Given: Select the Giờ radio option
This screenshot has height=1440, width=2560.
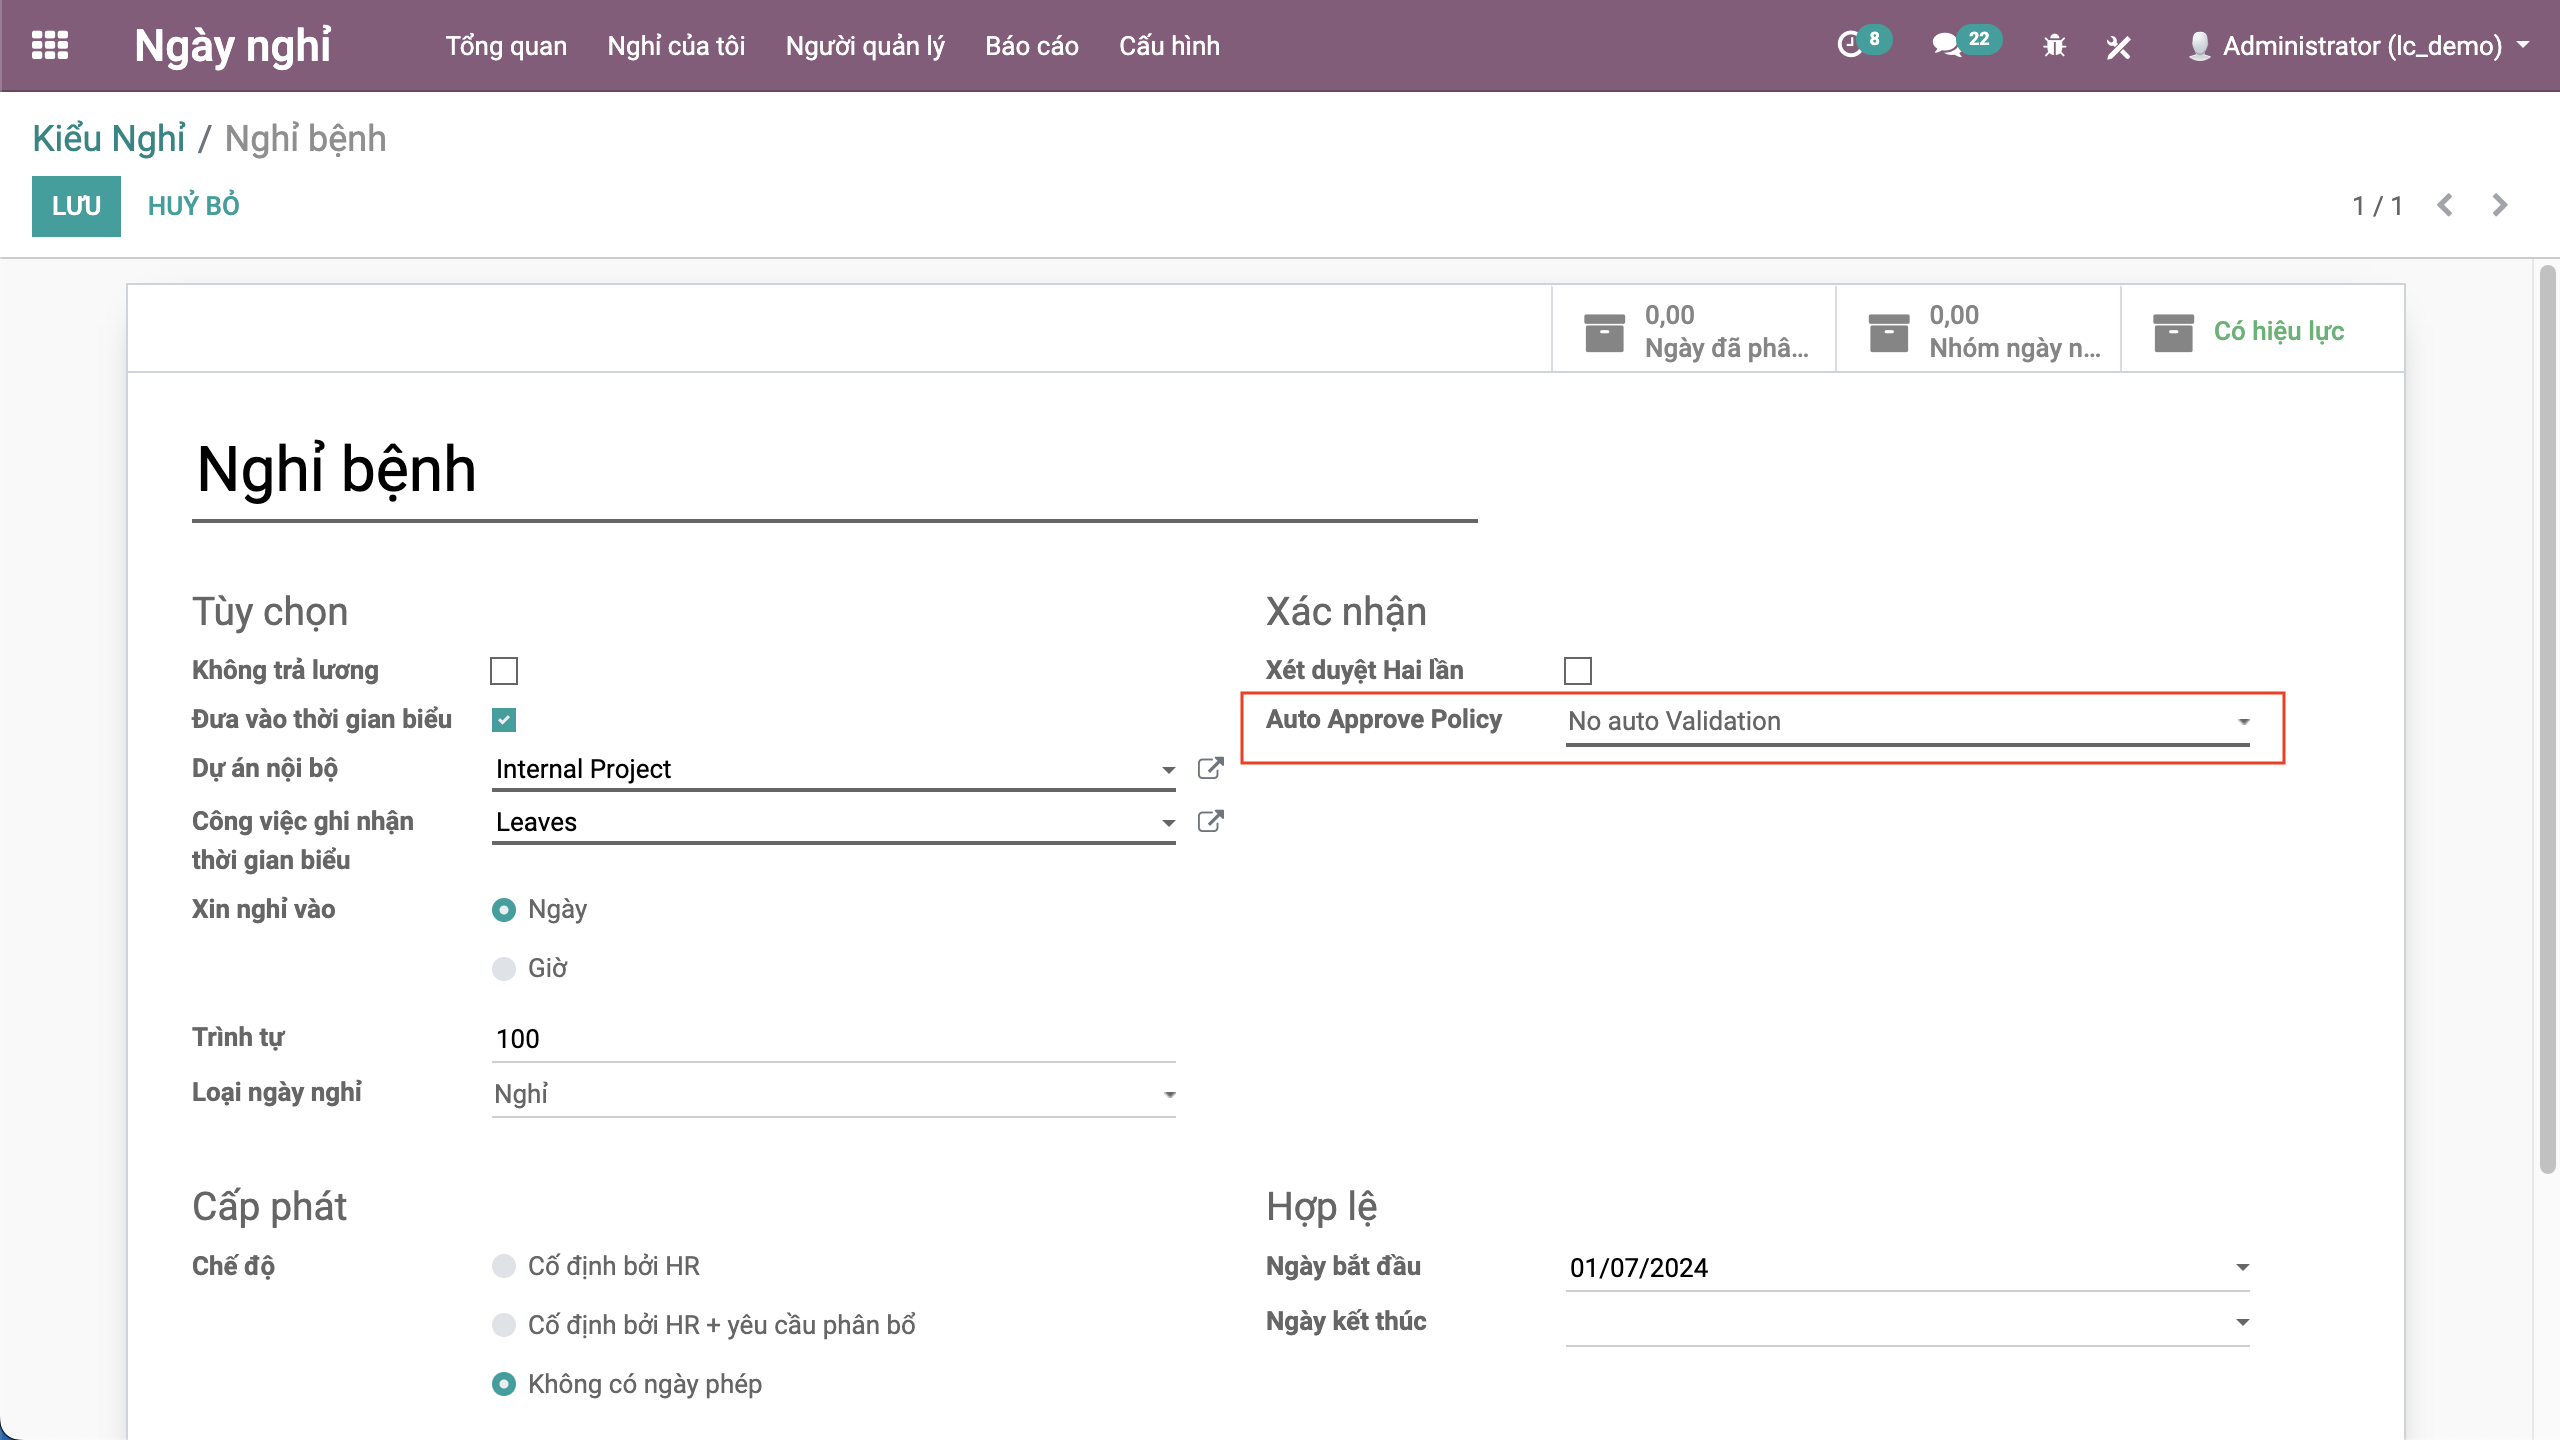Looking at the screenshot, I should coord(504,968).
